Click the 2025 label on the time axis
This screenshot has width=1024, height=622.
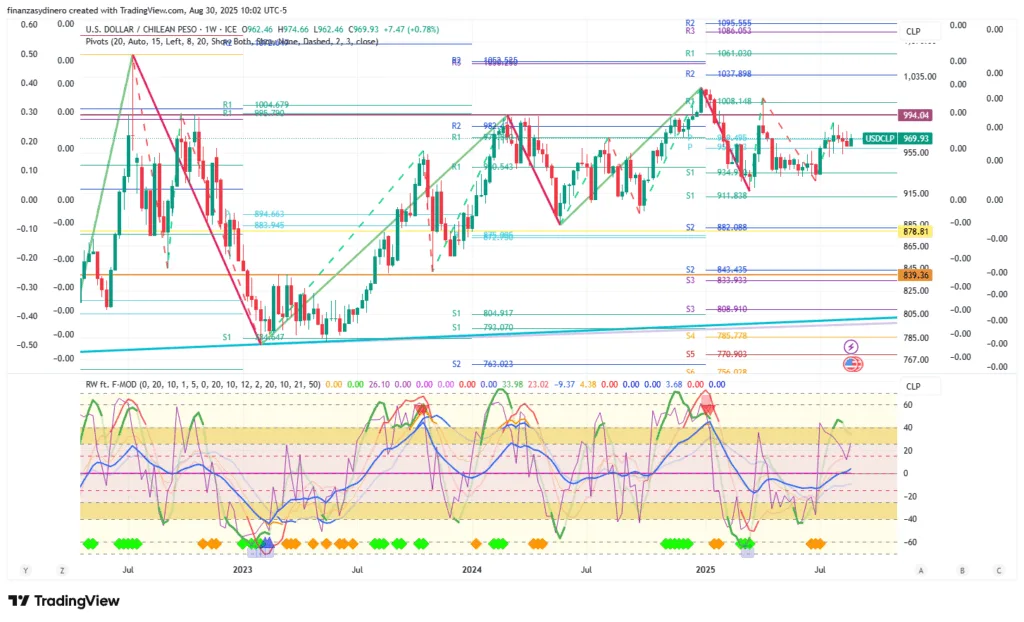click(705, 570)
